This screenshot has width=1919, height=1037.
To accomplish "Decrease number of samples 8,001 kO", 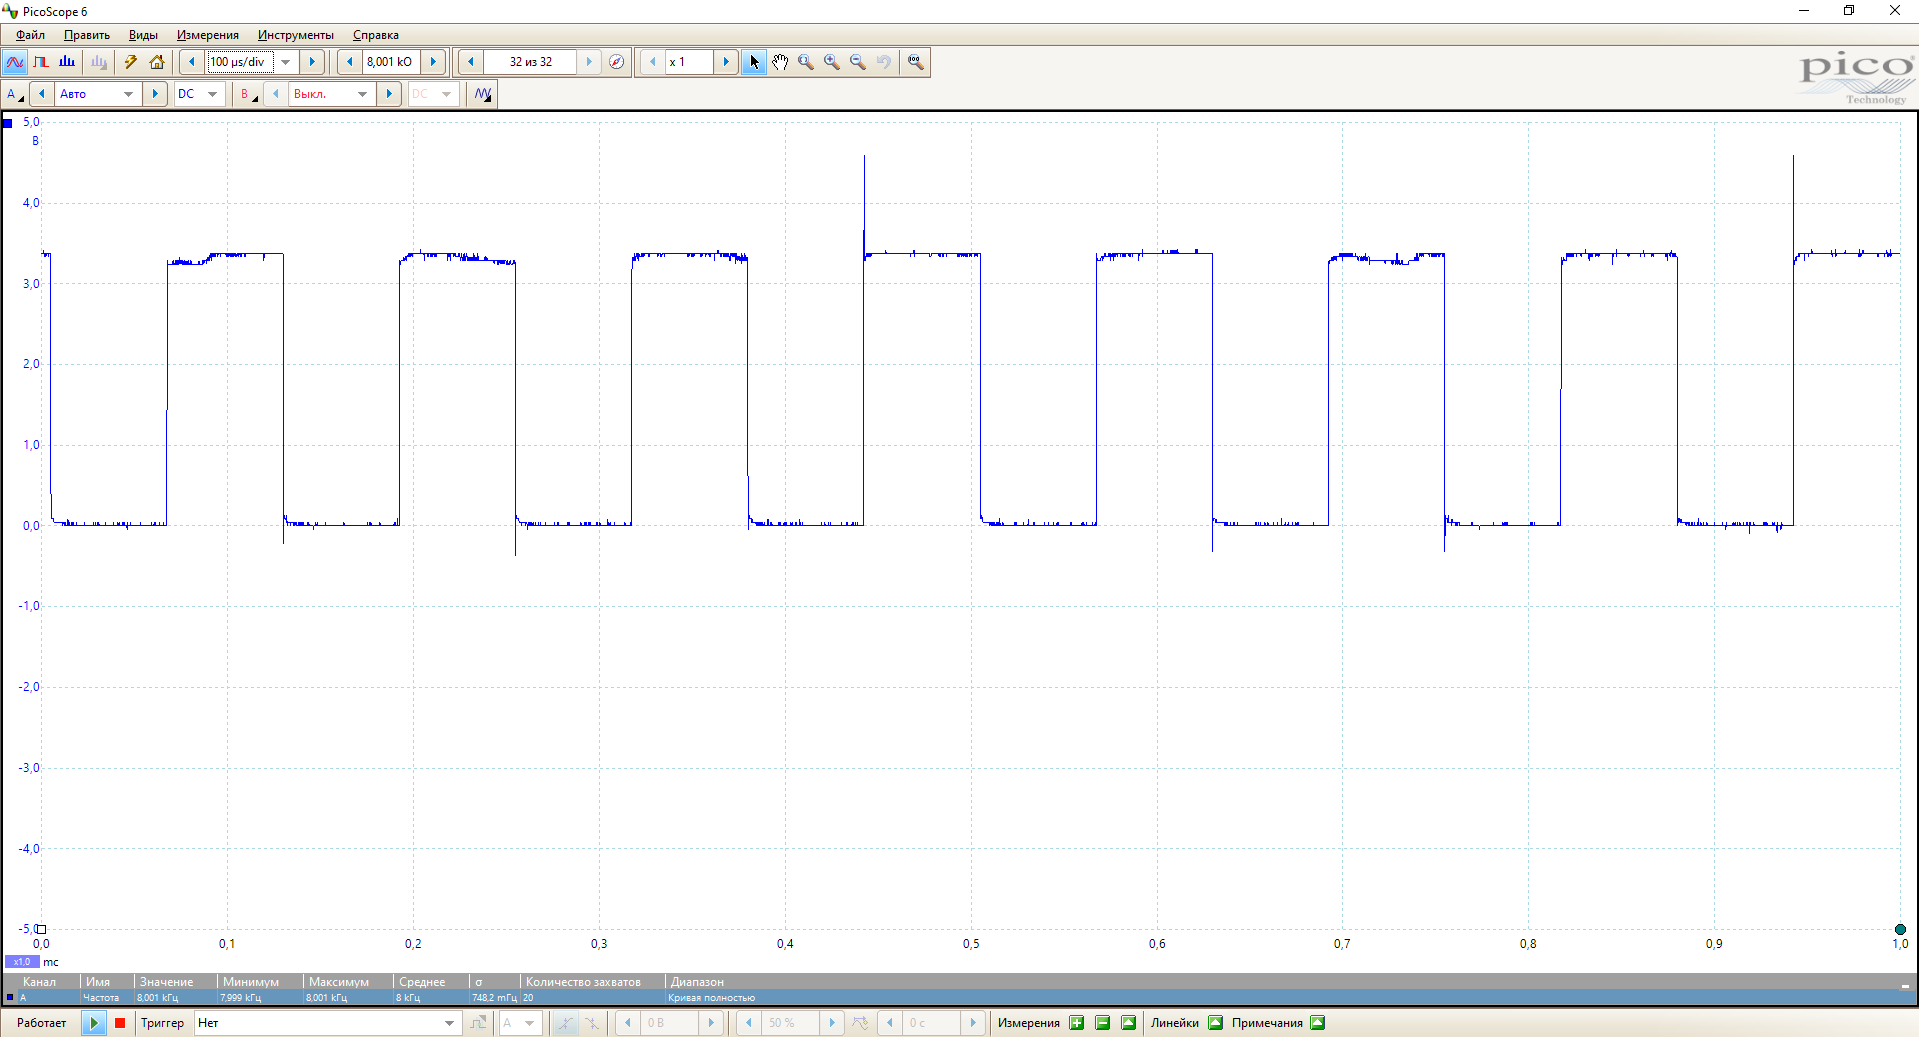I will pos(349,62).
